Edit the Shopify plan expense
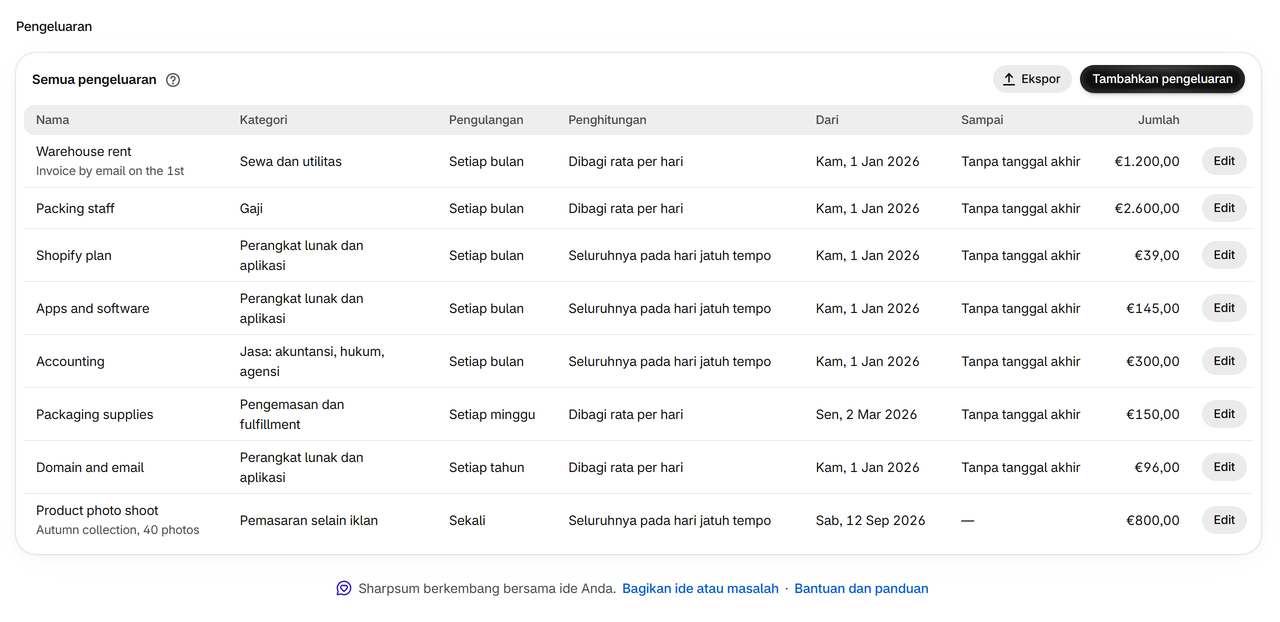The height and width of the screenshot is (622, 1280). coord(1224,255)
